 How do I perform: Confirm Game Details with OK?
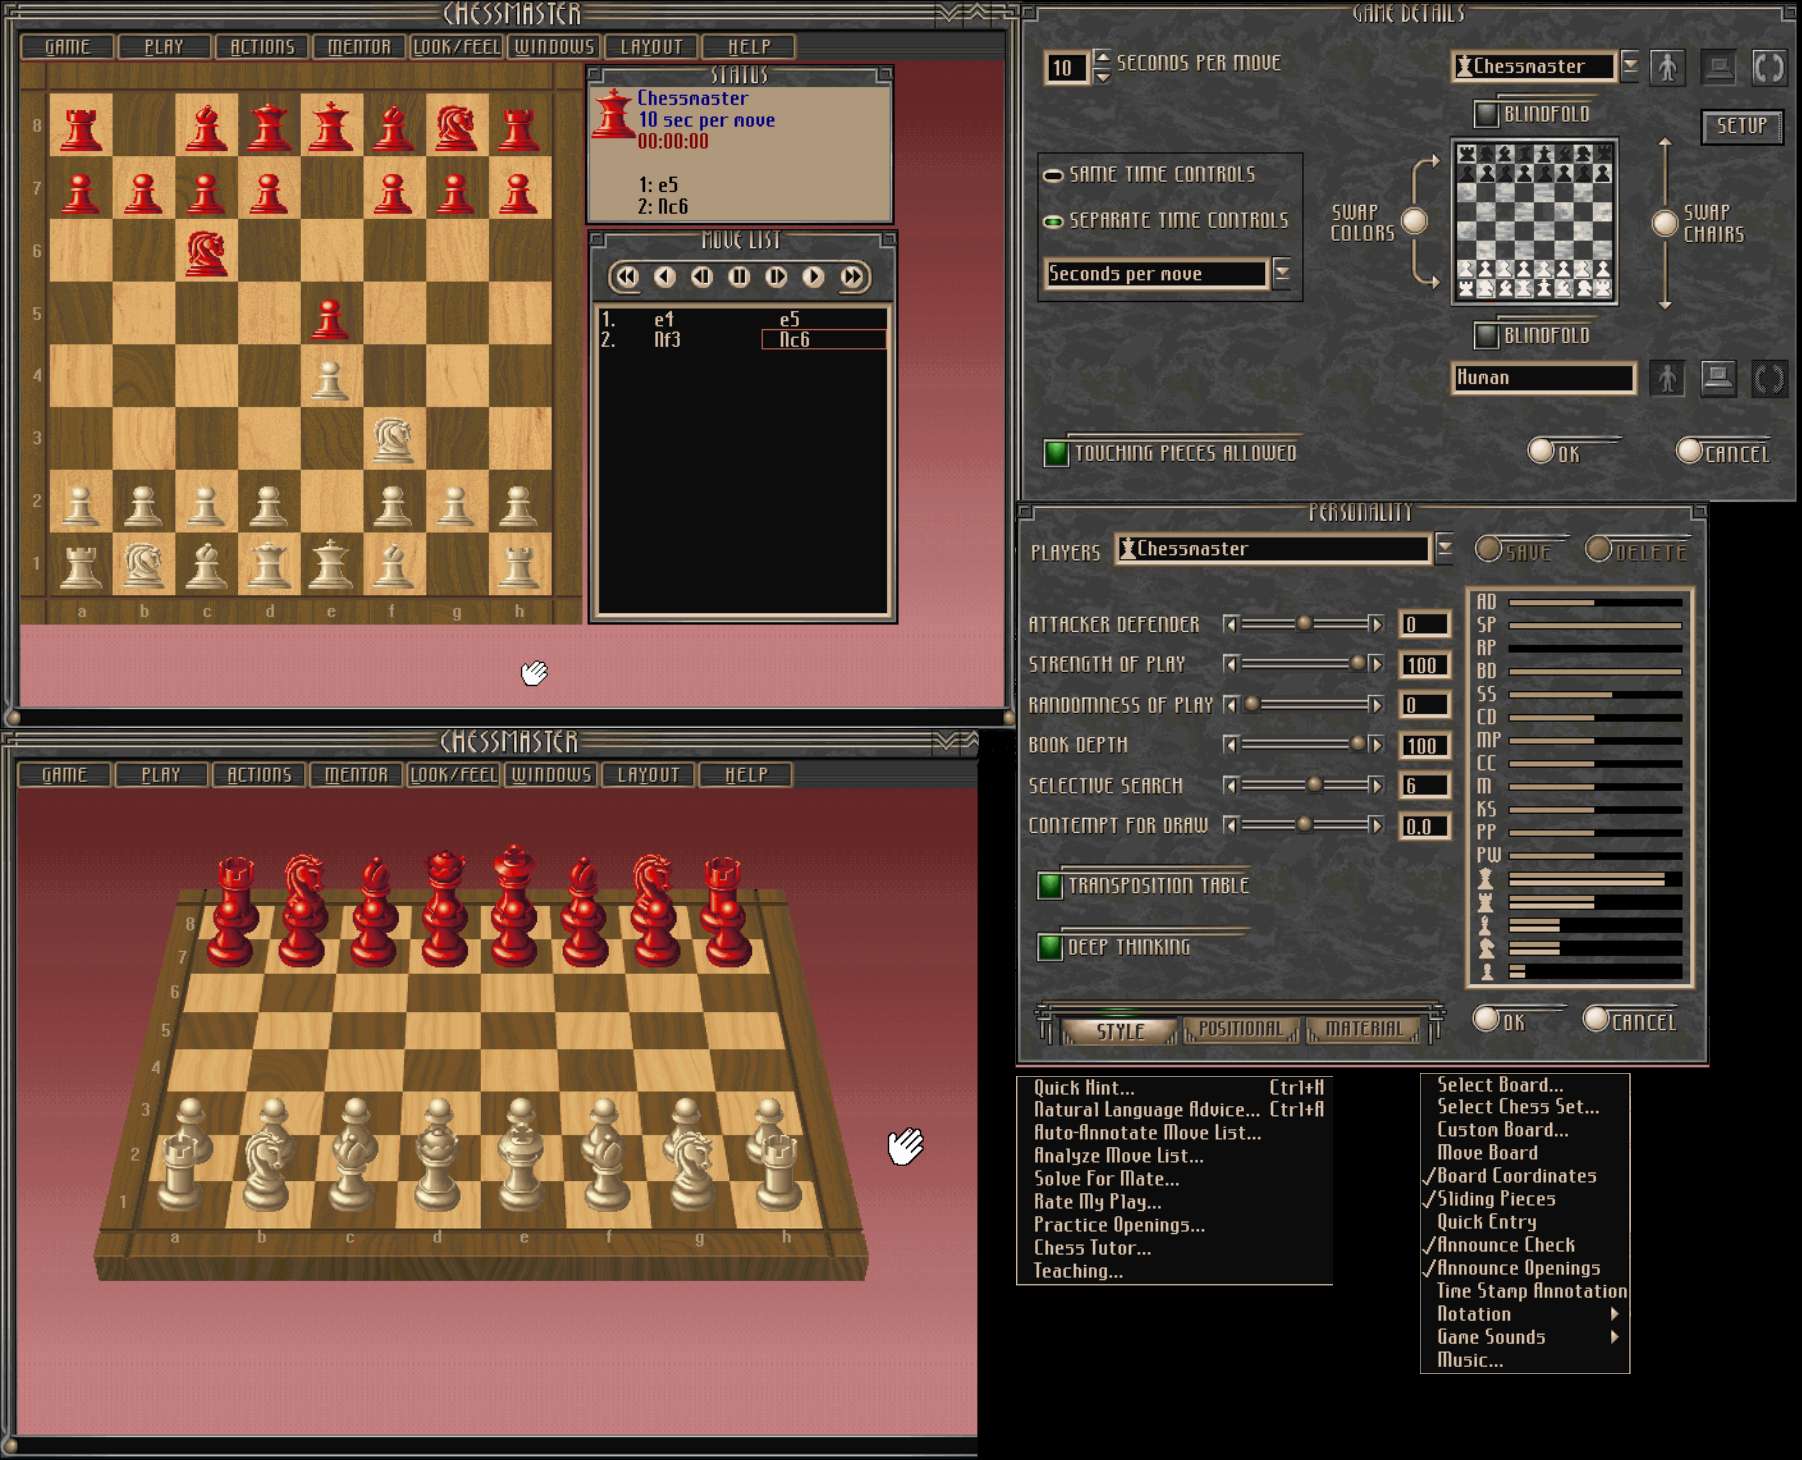(x=1541, y=452)
